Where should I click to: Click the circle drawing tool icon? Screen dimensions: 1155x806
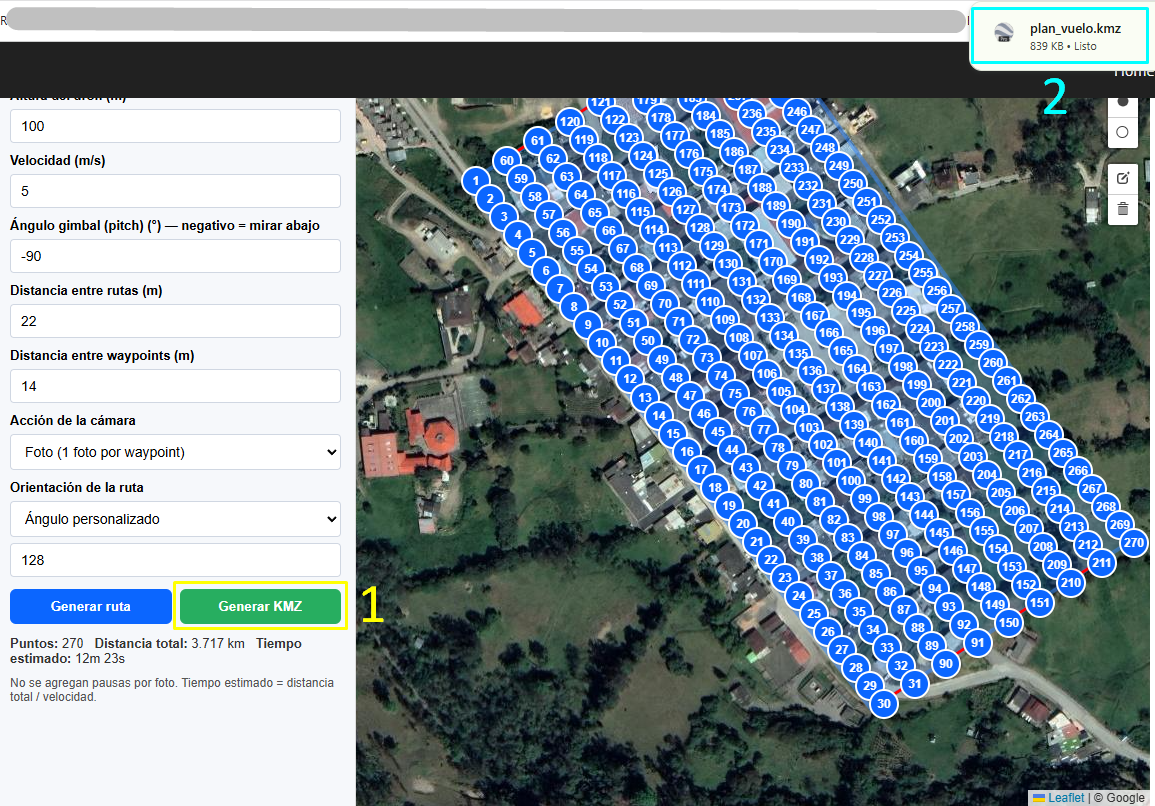[x=1122, y=132]
